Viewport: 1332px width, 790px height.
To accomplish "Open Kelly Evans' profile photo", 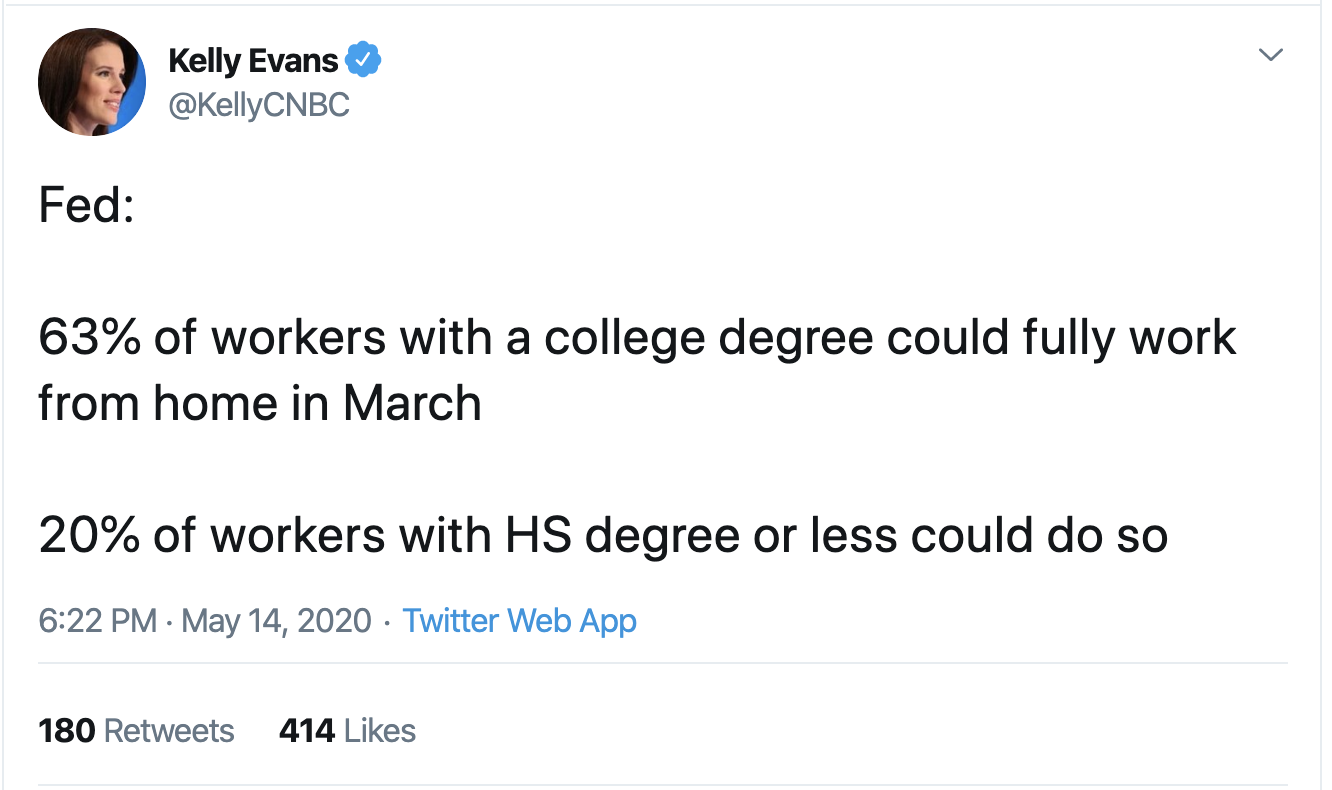I will click(x=91, y=83).
